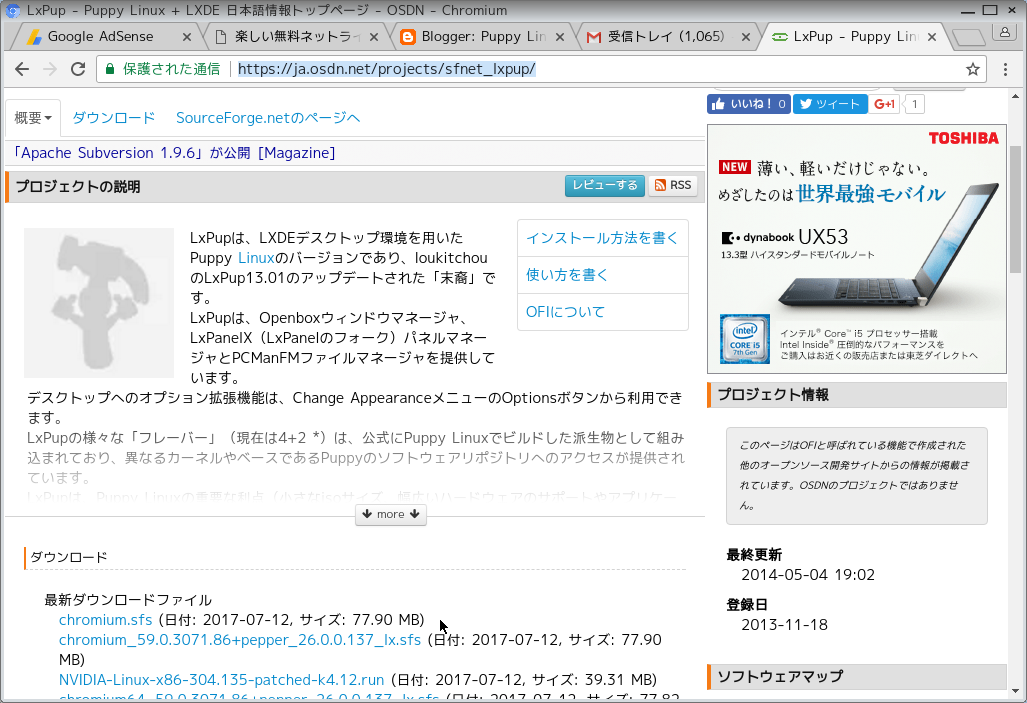Image resolution: width=1027 pixels, height=703 pixels.
Task: Click the Linux link in project description
Action: point(255,258)
